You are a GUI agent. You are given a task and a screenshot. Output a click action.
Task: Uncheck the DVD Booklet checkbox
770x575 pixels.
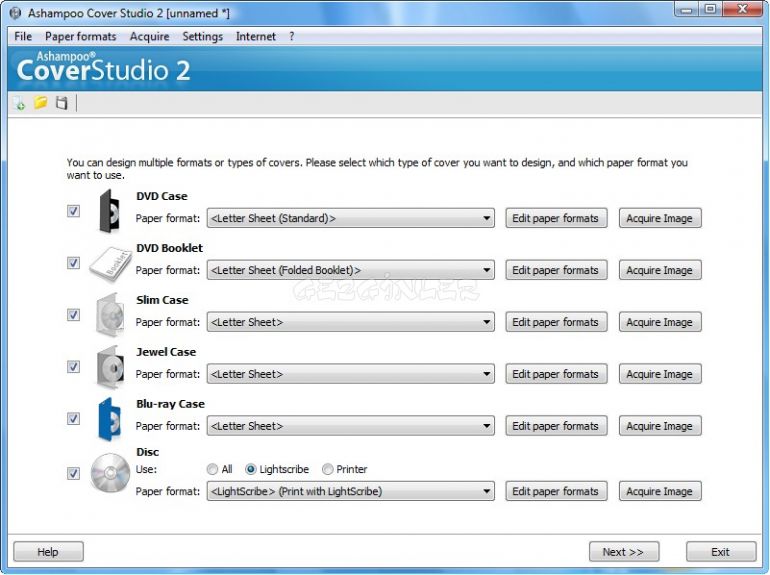(x=73, y=263)
